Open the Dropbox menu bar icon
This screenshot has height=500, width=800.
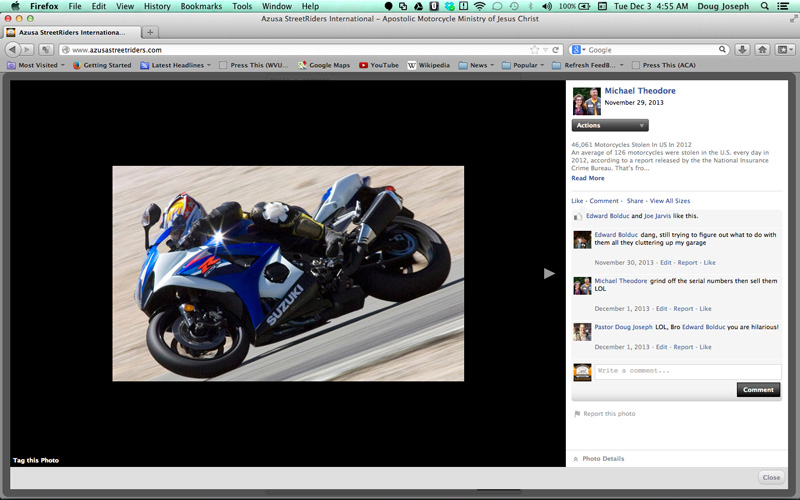click(449, 6)
